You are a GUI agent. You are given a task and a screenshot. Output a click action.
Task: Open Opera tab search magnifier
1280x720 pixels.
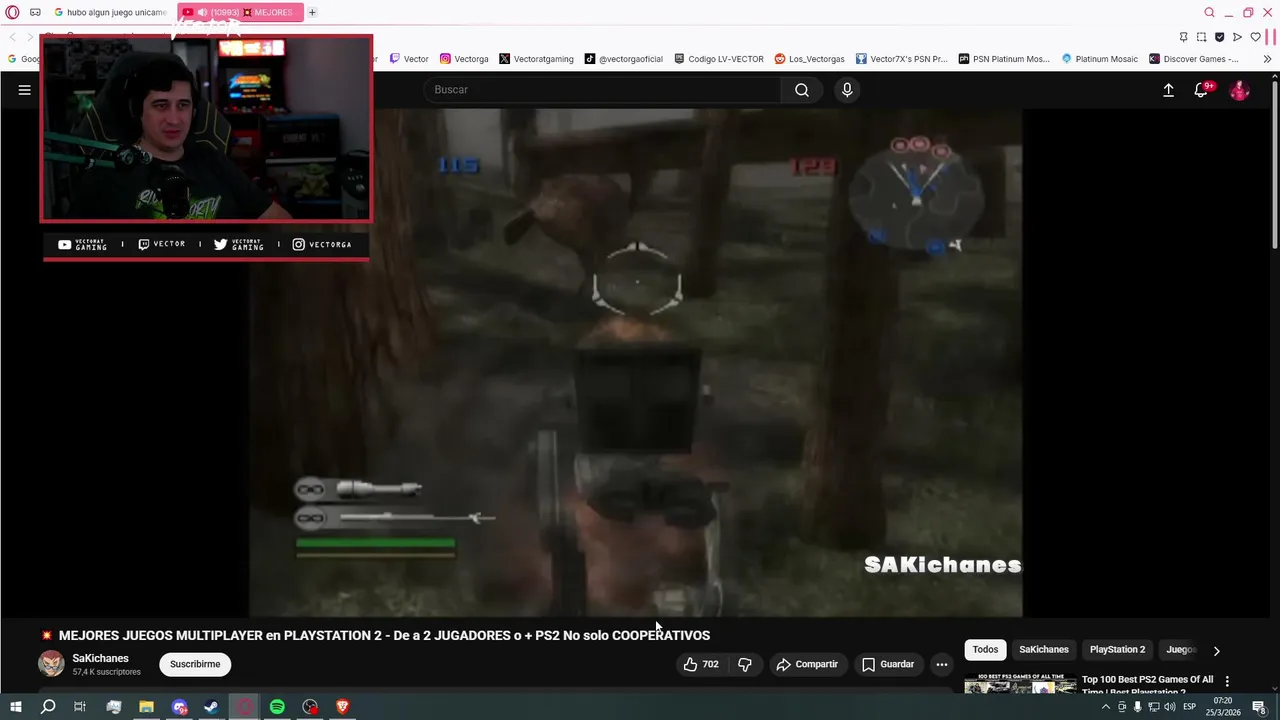(1209, 12)
